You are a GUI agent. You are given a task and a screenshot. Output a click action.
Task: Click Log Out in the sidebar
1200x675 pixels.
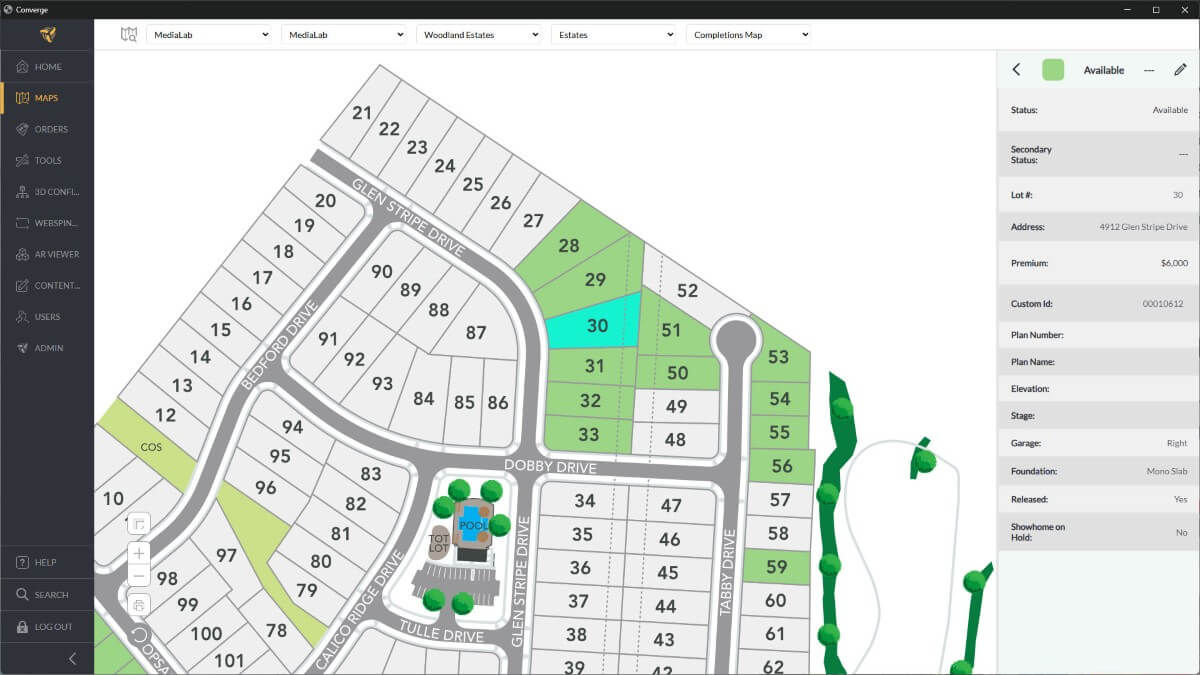pyautogui.click(x=52, y=627)
